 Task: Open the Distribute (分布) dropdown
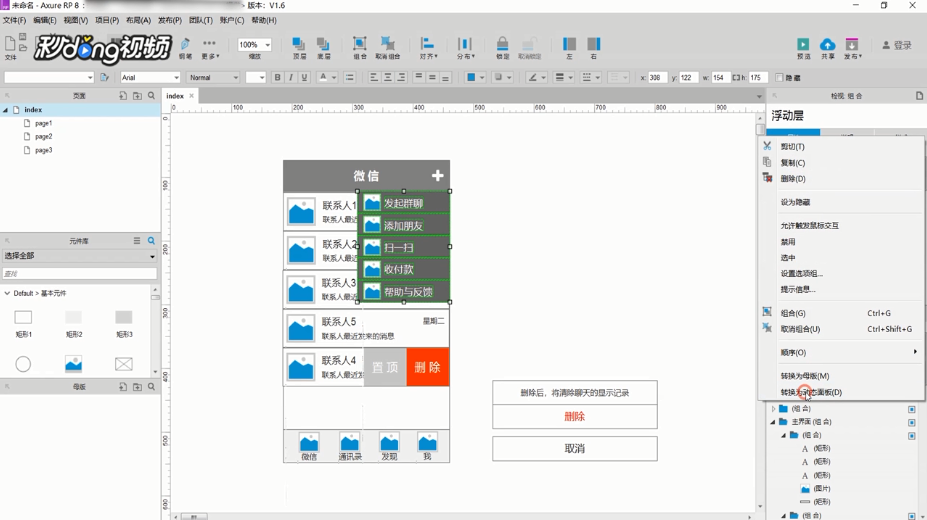[x=465, y=47]
